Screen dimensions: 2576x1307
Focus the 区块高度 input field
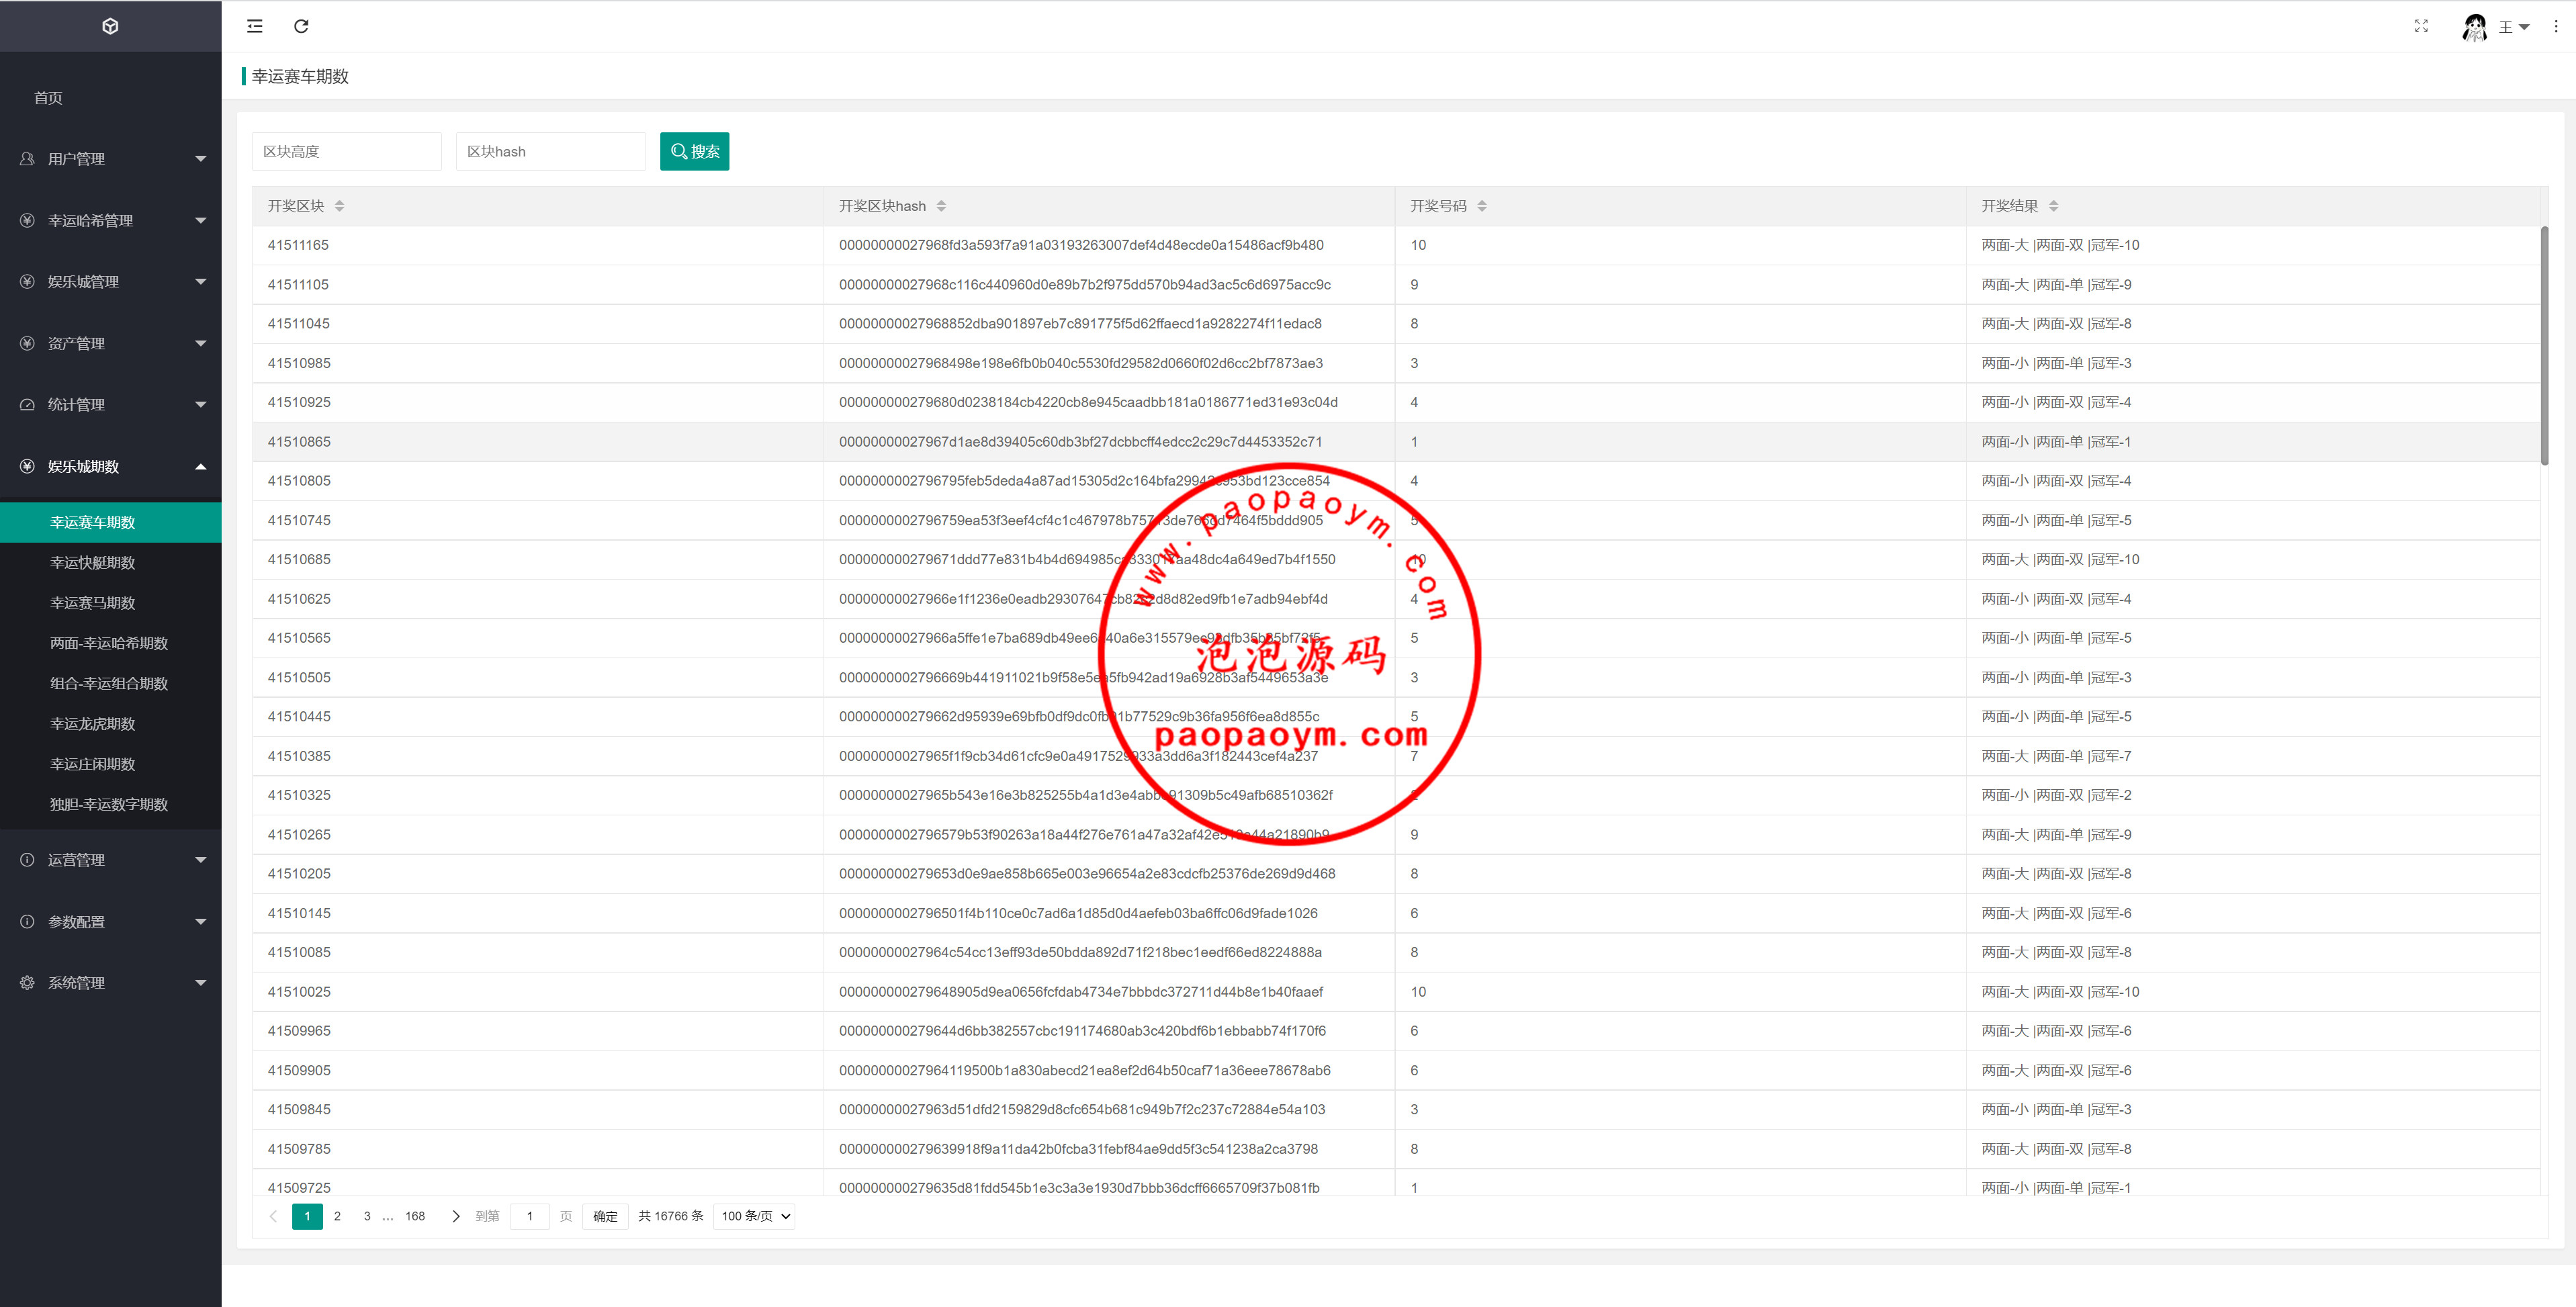[x=346, y=151]
